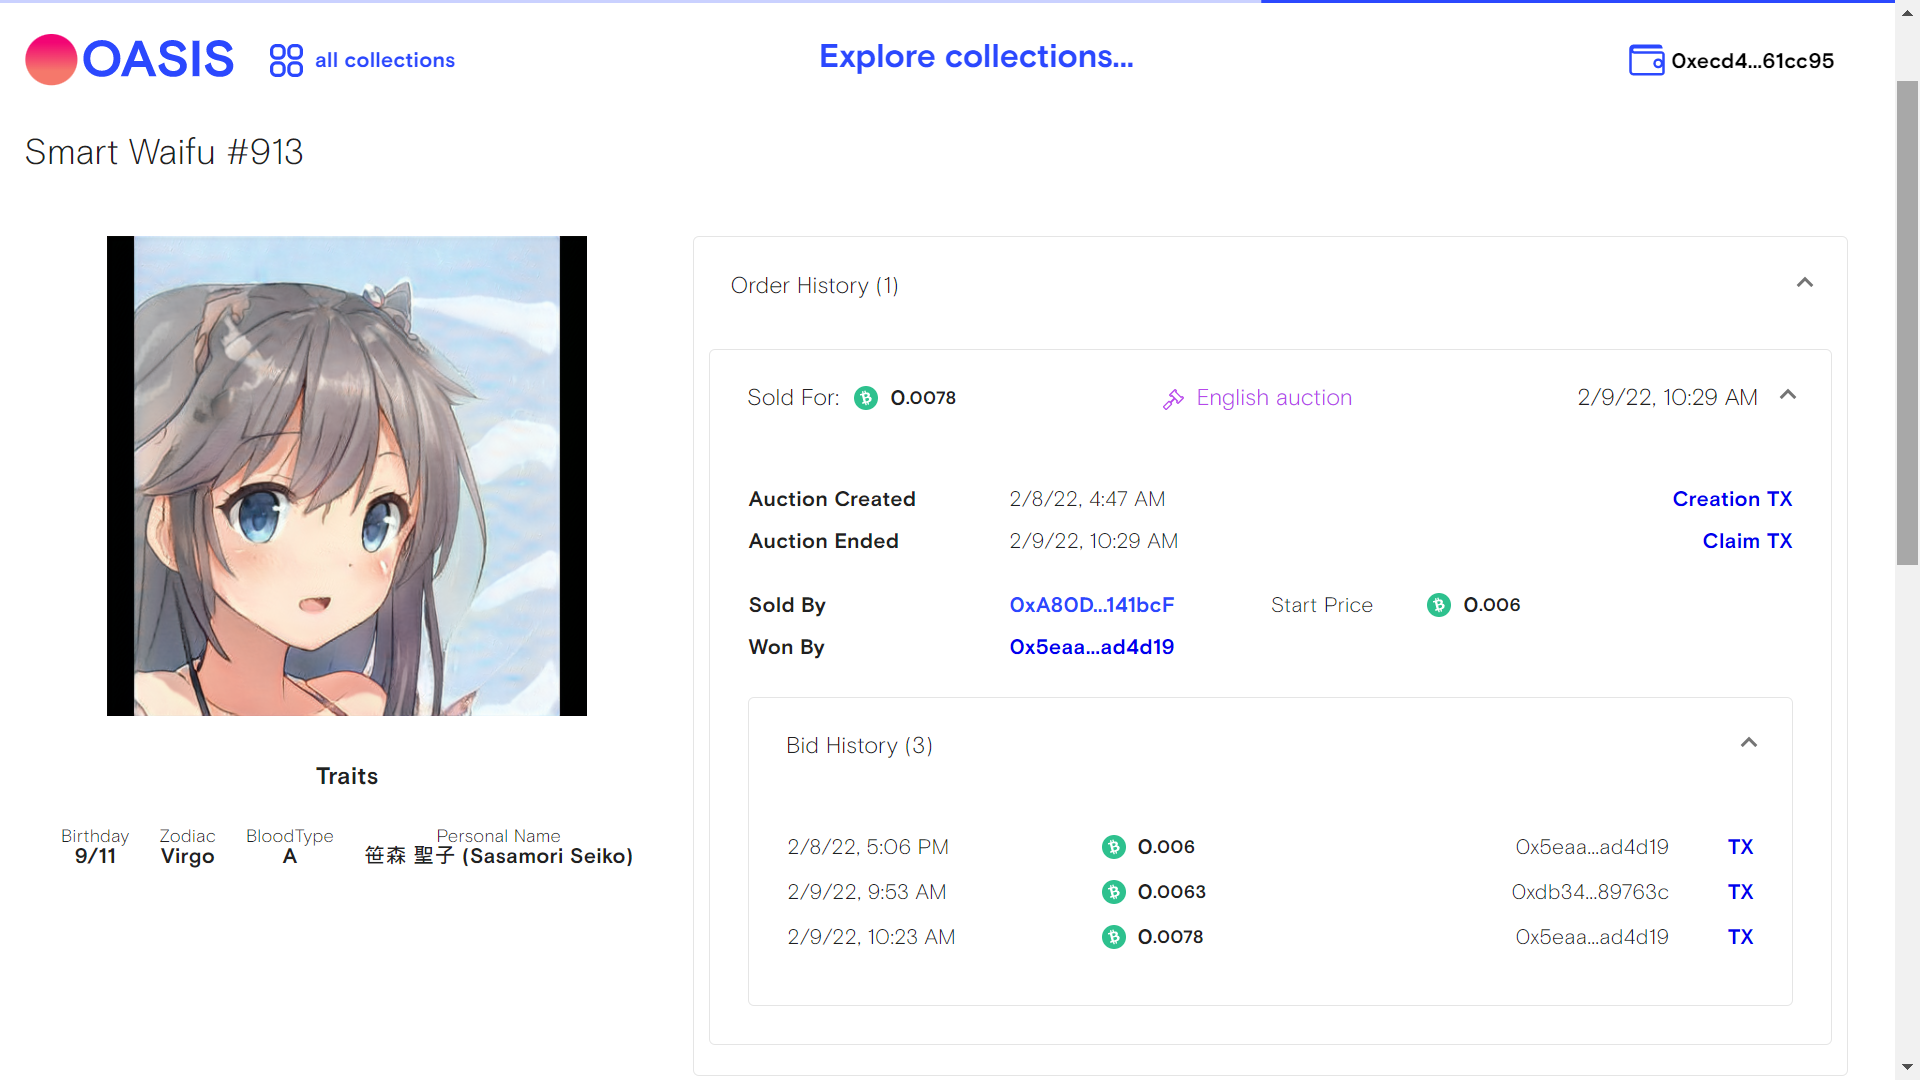Click the Birthday 9/11 trait
This screenshot has height=1080, width=1920.
click(x=95, y=847)
